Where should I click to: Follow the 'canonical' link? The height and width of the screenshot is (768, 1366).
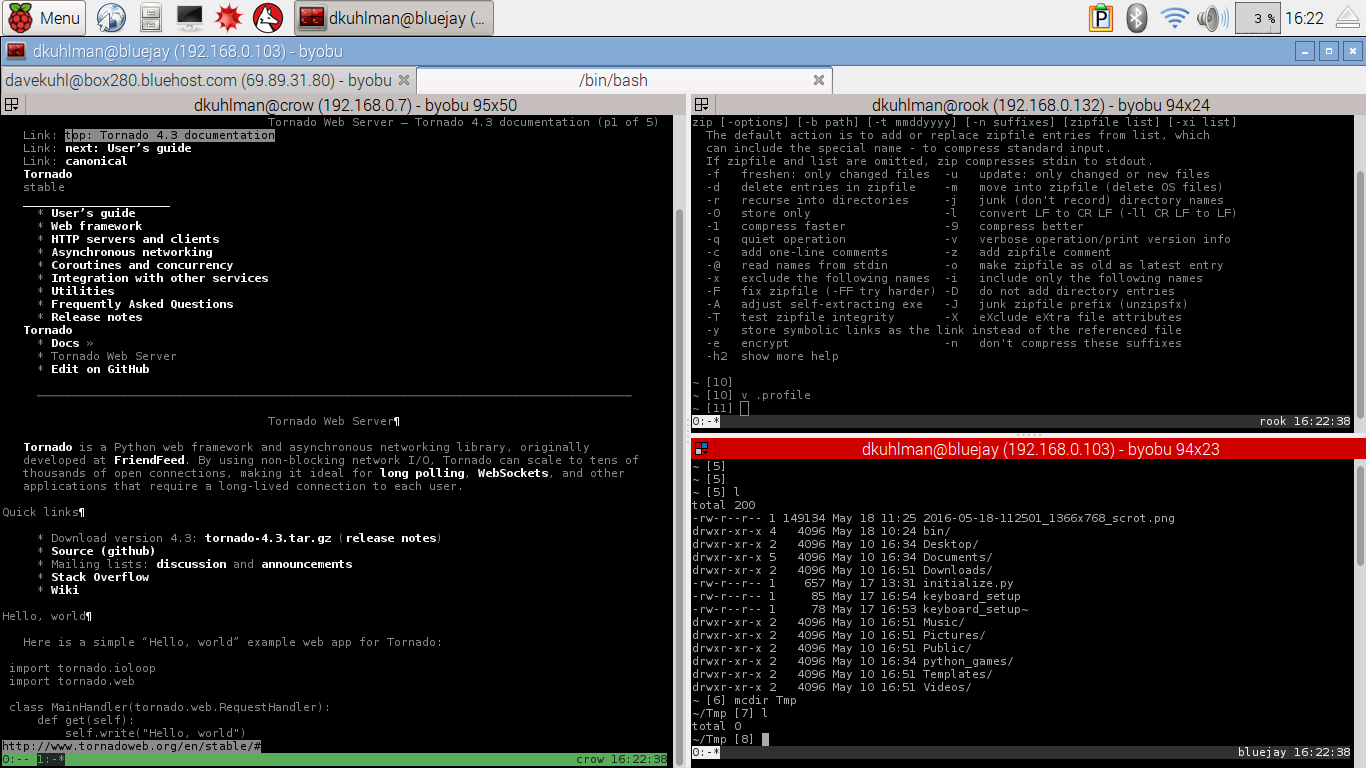click(x=96, y=161)
